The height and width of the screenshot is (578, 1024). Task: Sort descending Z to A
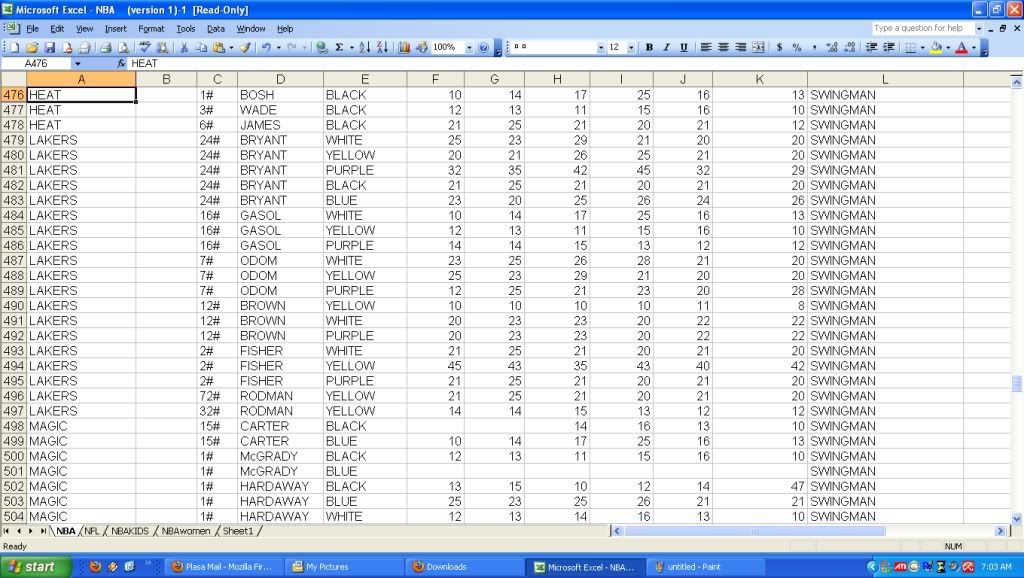(382, 47)
